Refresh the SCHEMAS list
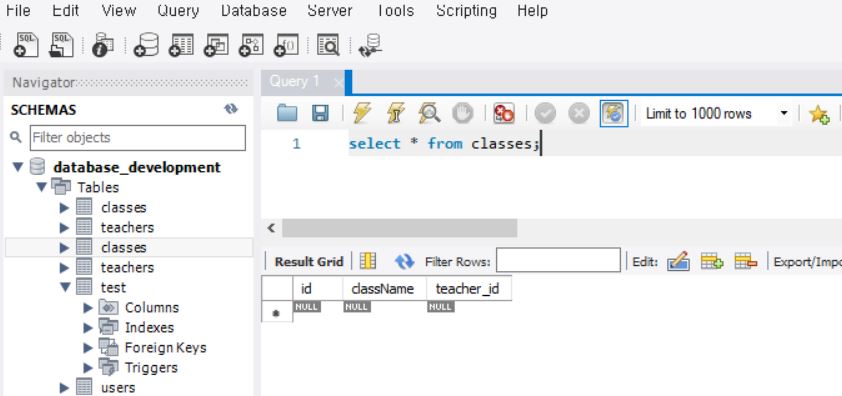 [231, 109]
